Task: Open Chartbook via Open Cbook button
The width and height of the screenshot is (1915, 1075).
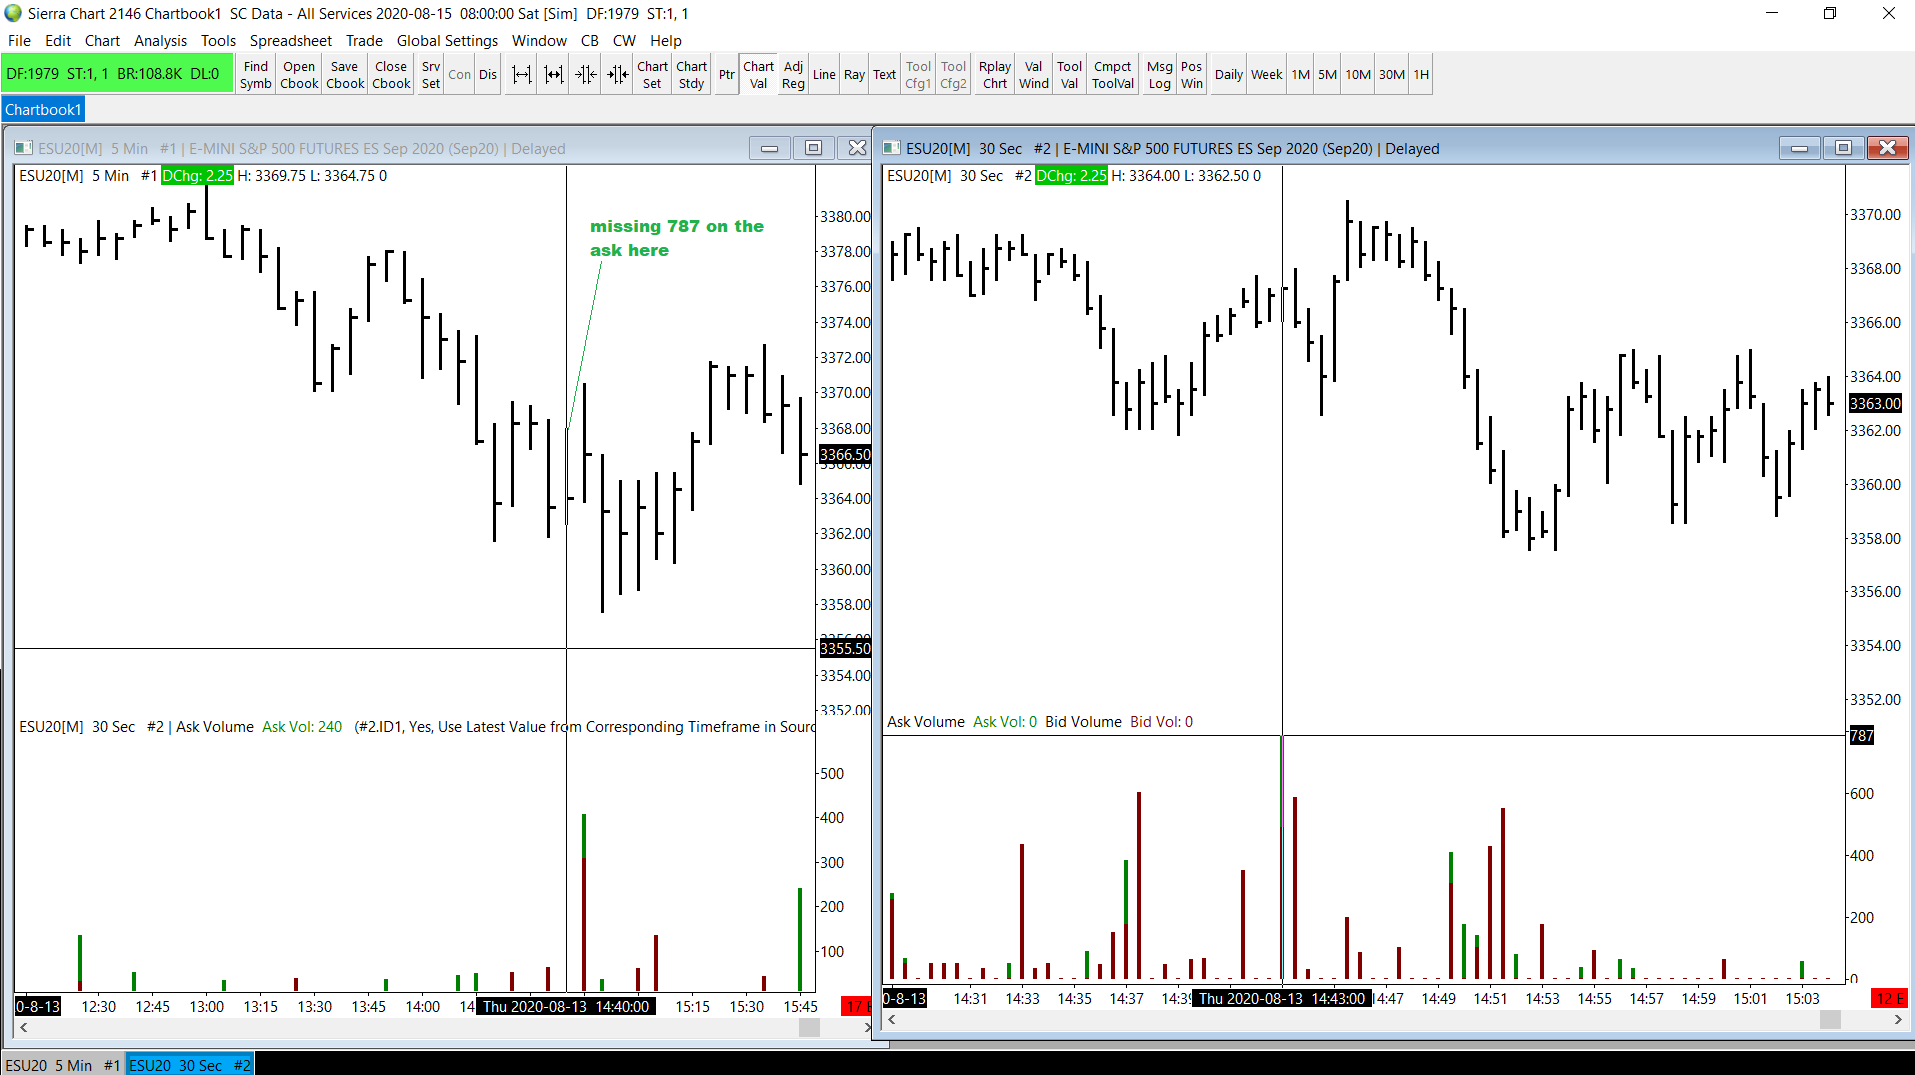Action: (x=299, y=75)
